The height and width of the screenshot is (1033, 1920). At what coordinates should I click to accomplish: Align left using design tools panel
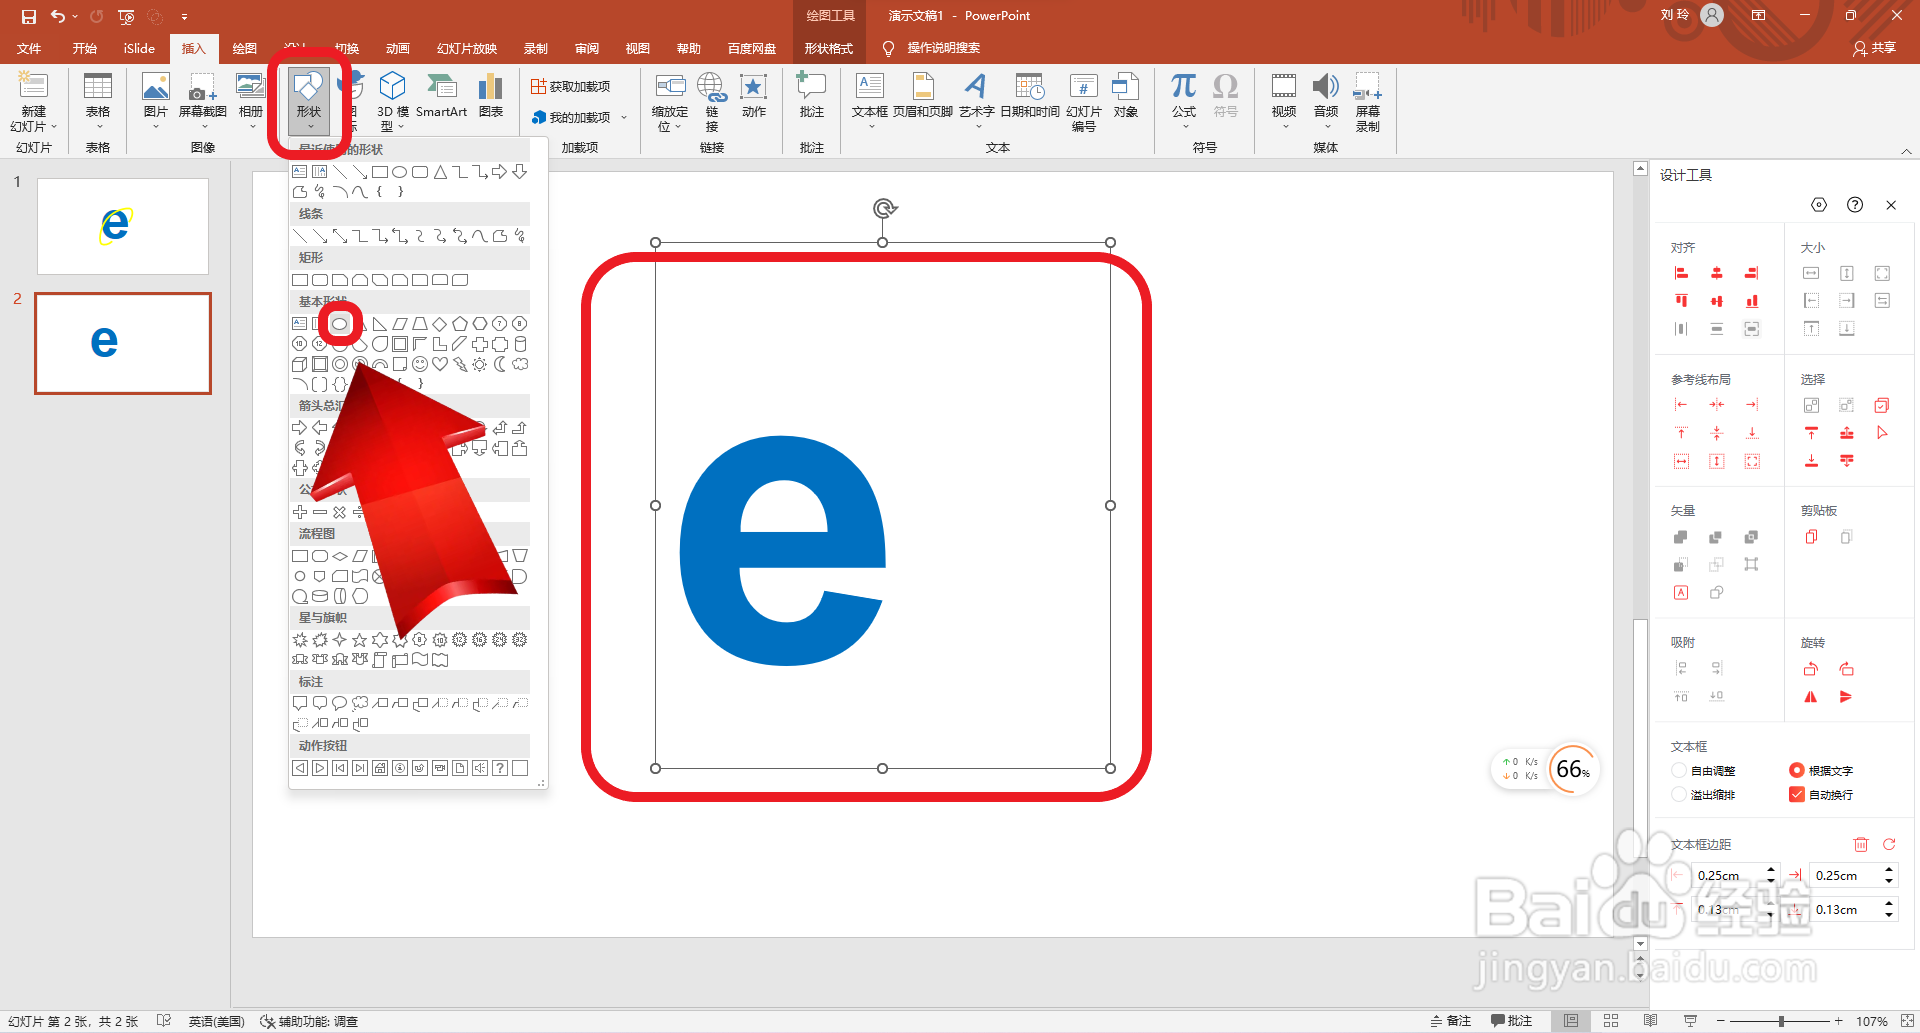(x=1681, y=273)
